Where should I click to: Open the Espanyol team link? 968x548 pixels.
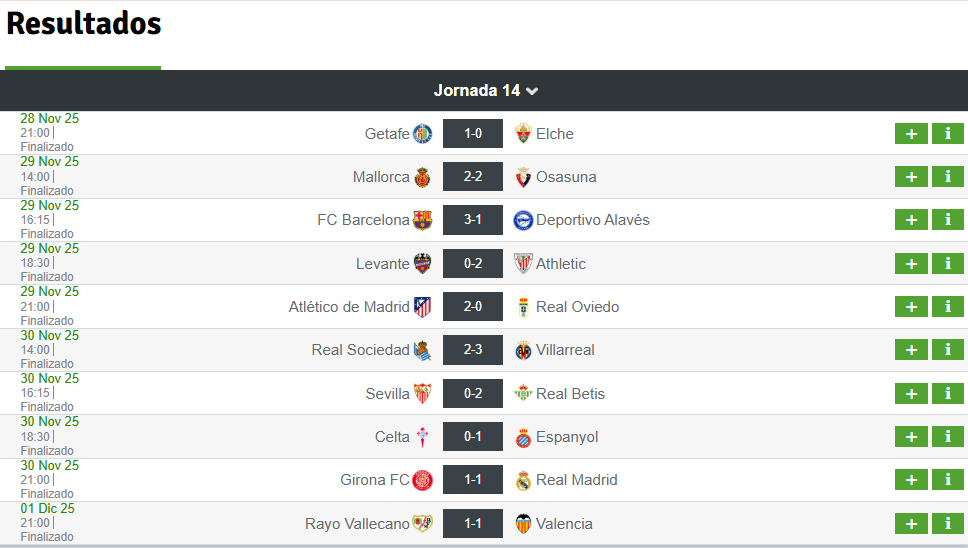[567, 437]
